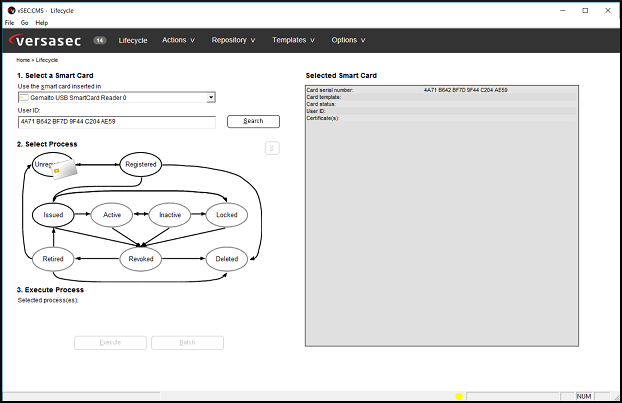Click the serial number value 4A71 B642
This screenshot has height=403, width=622.
[466, 90]
